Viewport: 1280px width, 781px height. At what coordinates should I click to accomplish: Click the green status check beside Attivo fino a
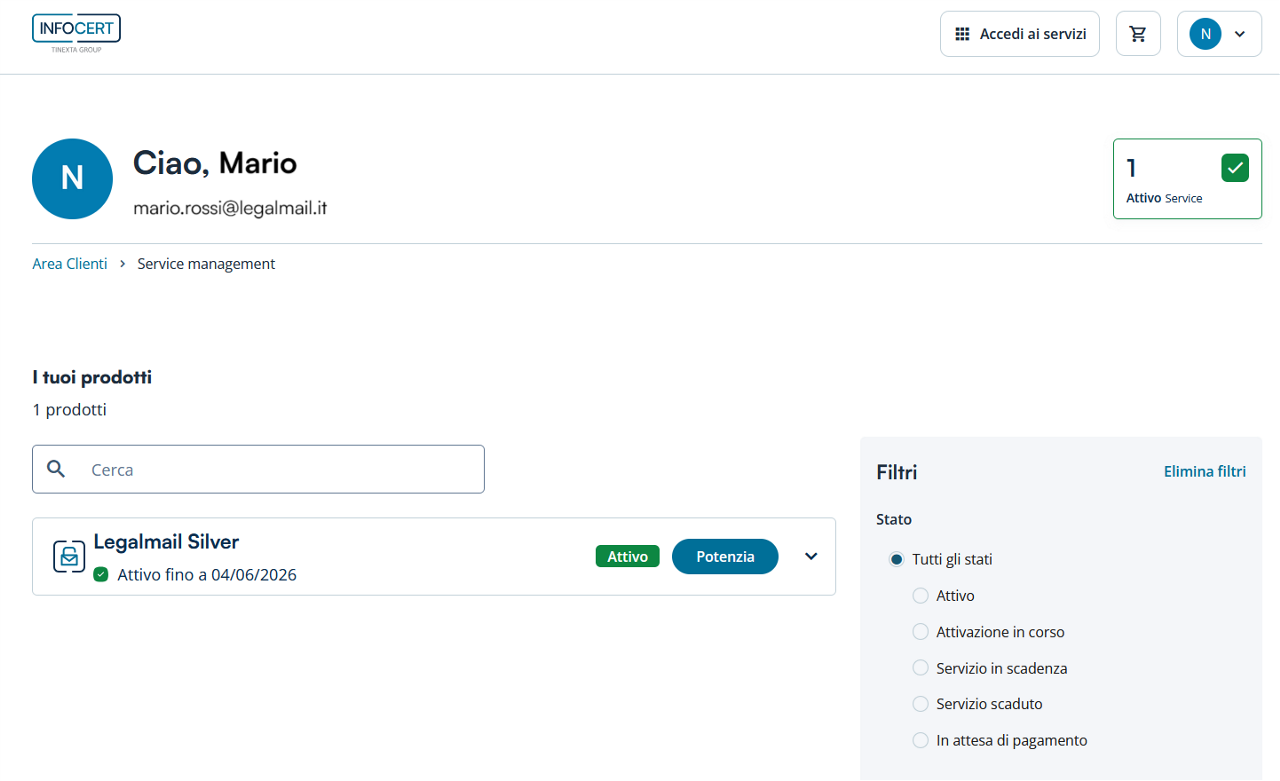pyautogui.click(x=101, y=575)
